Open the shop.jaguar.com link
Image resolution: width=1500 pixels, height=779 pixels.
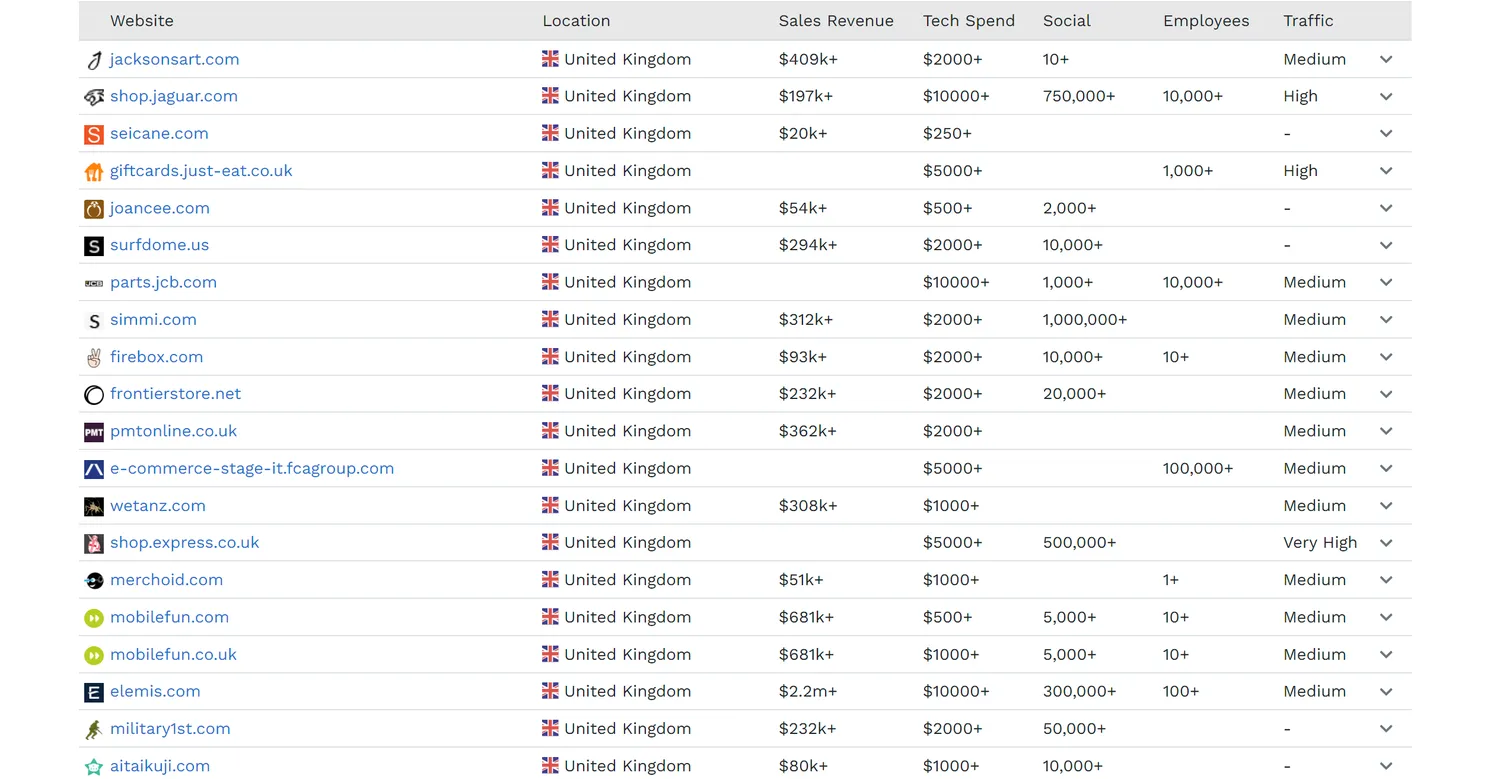pyautogui.click(x=174, y=97)
